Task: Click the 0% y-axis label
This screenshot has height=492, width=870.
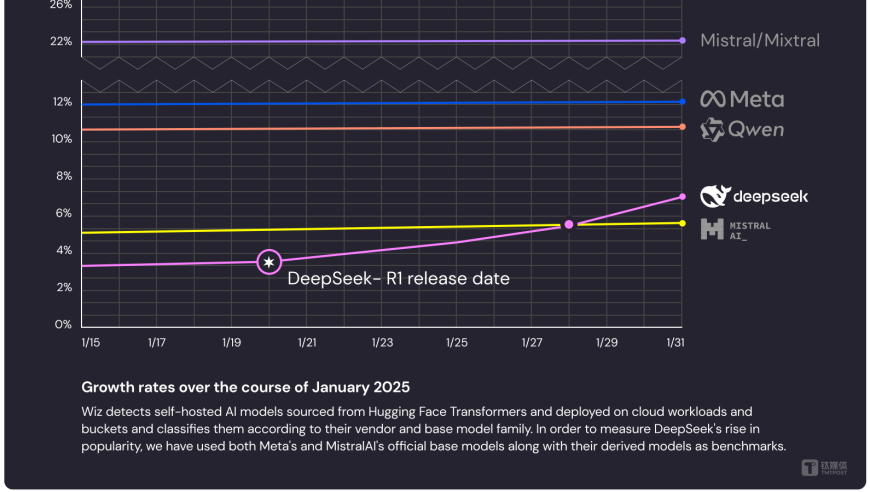Action: (x=64, y=324)
